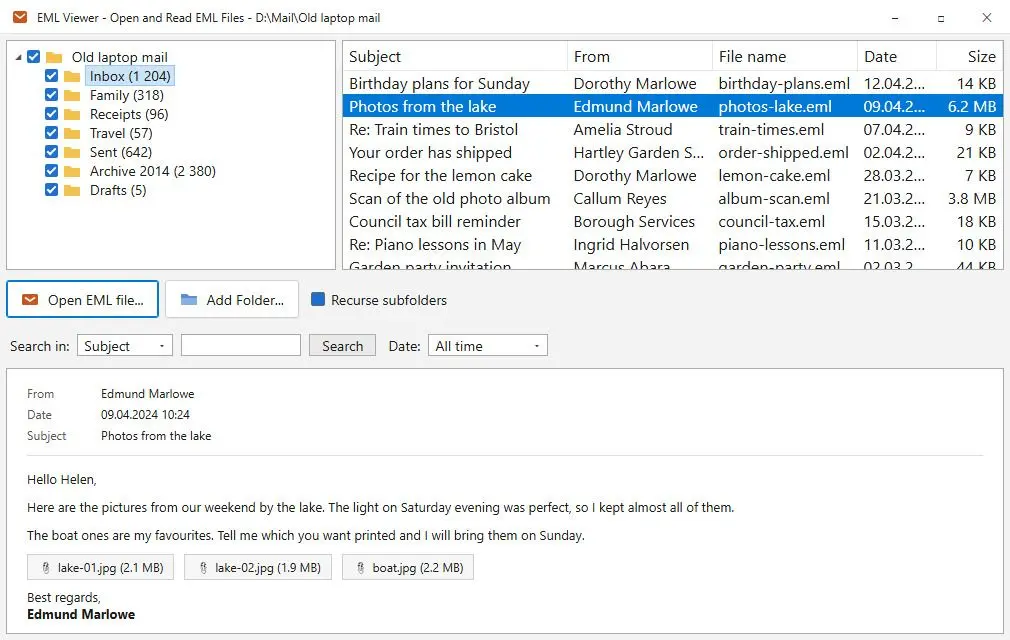
Task: Focus the search text input field
Action: pos(241,345)
